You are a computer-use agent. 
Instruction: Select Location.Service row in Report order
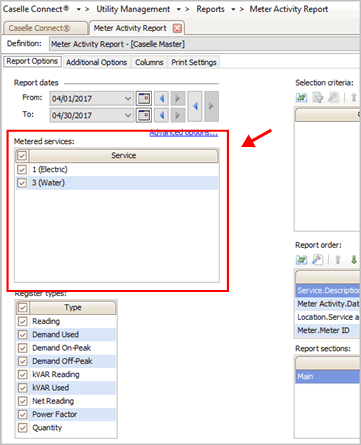[328, 317]
